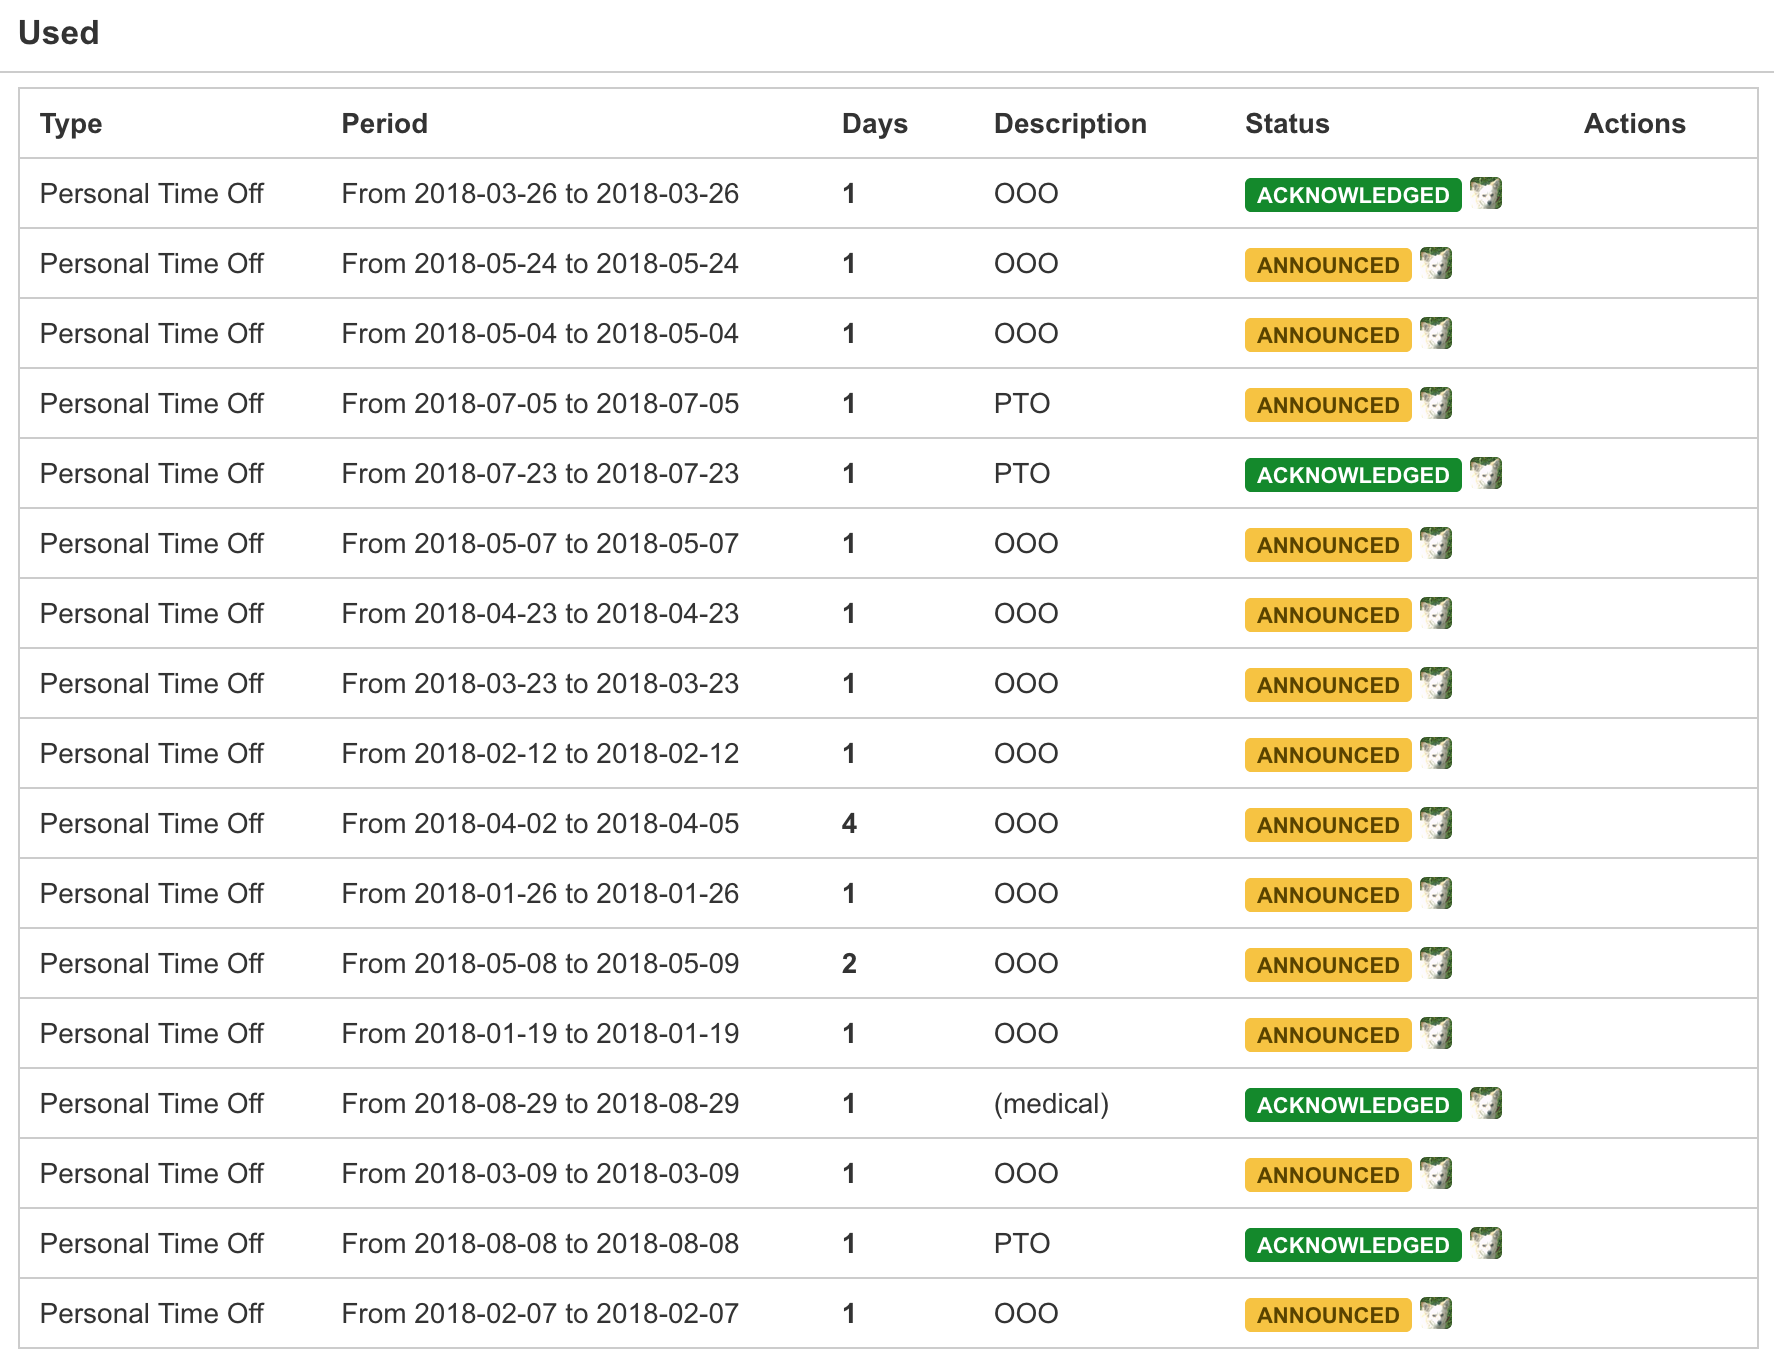The width and height of the screenshot is (1774, 1362).
Task: Click the ANNOUNCED badge for 2018-05-07
Action: click(x=1328, y=545)
